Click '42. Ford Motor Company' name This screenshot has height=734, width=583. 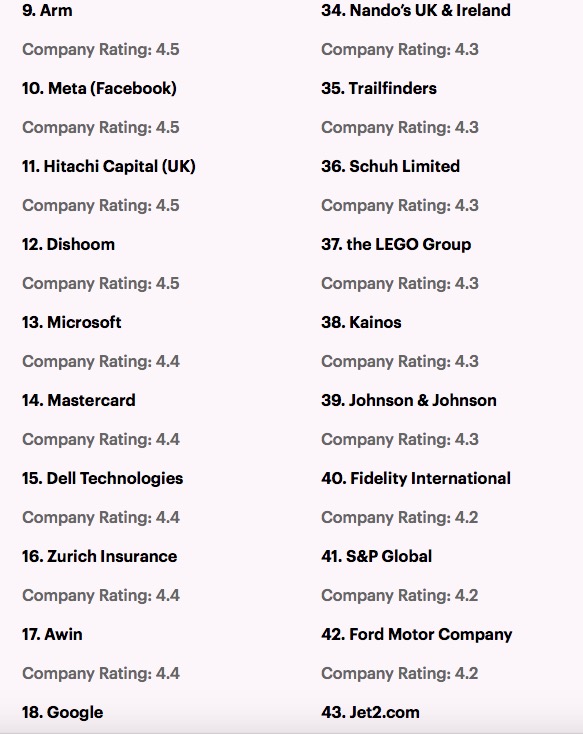pos(417,634)
